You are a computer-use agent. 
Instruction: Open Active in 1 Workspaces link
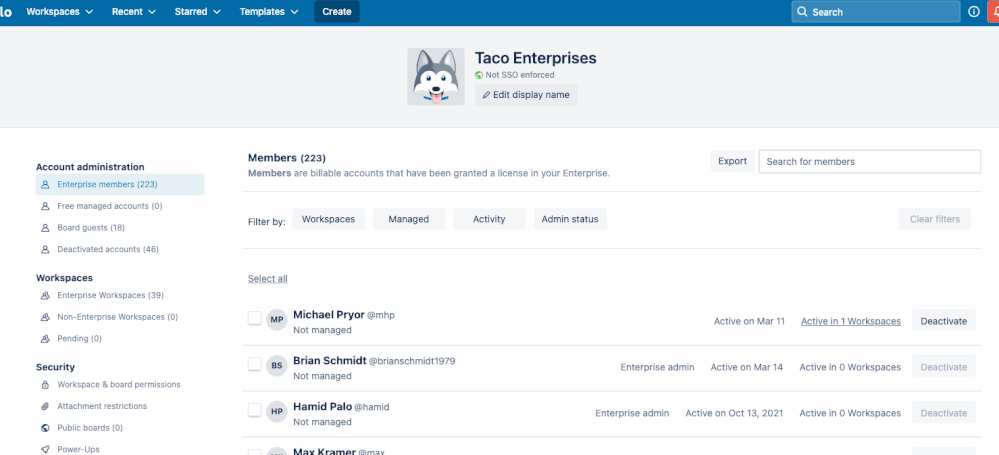851,321
